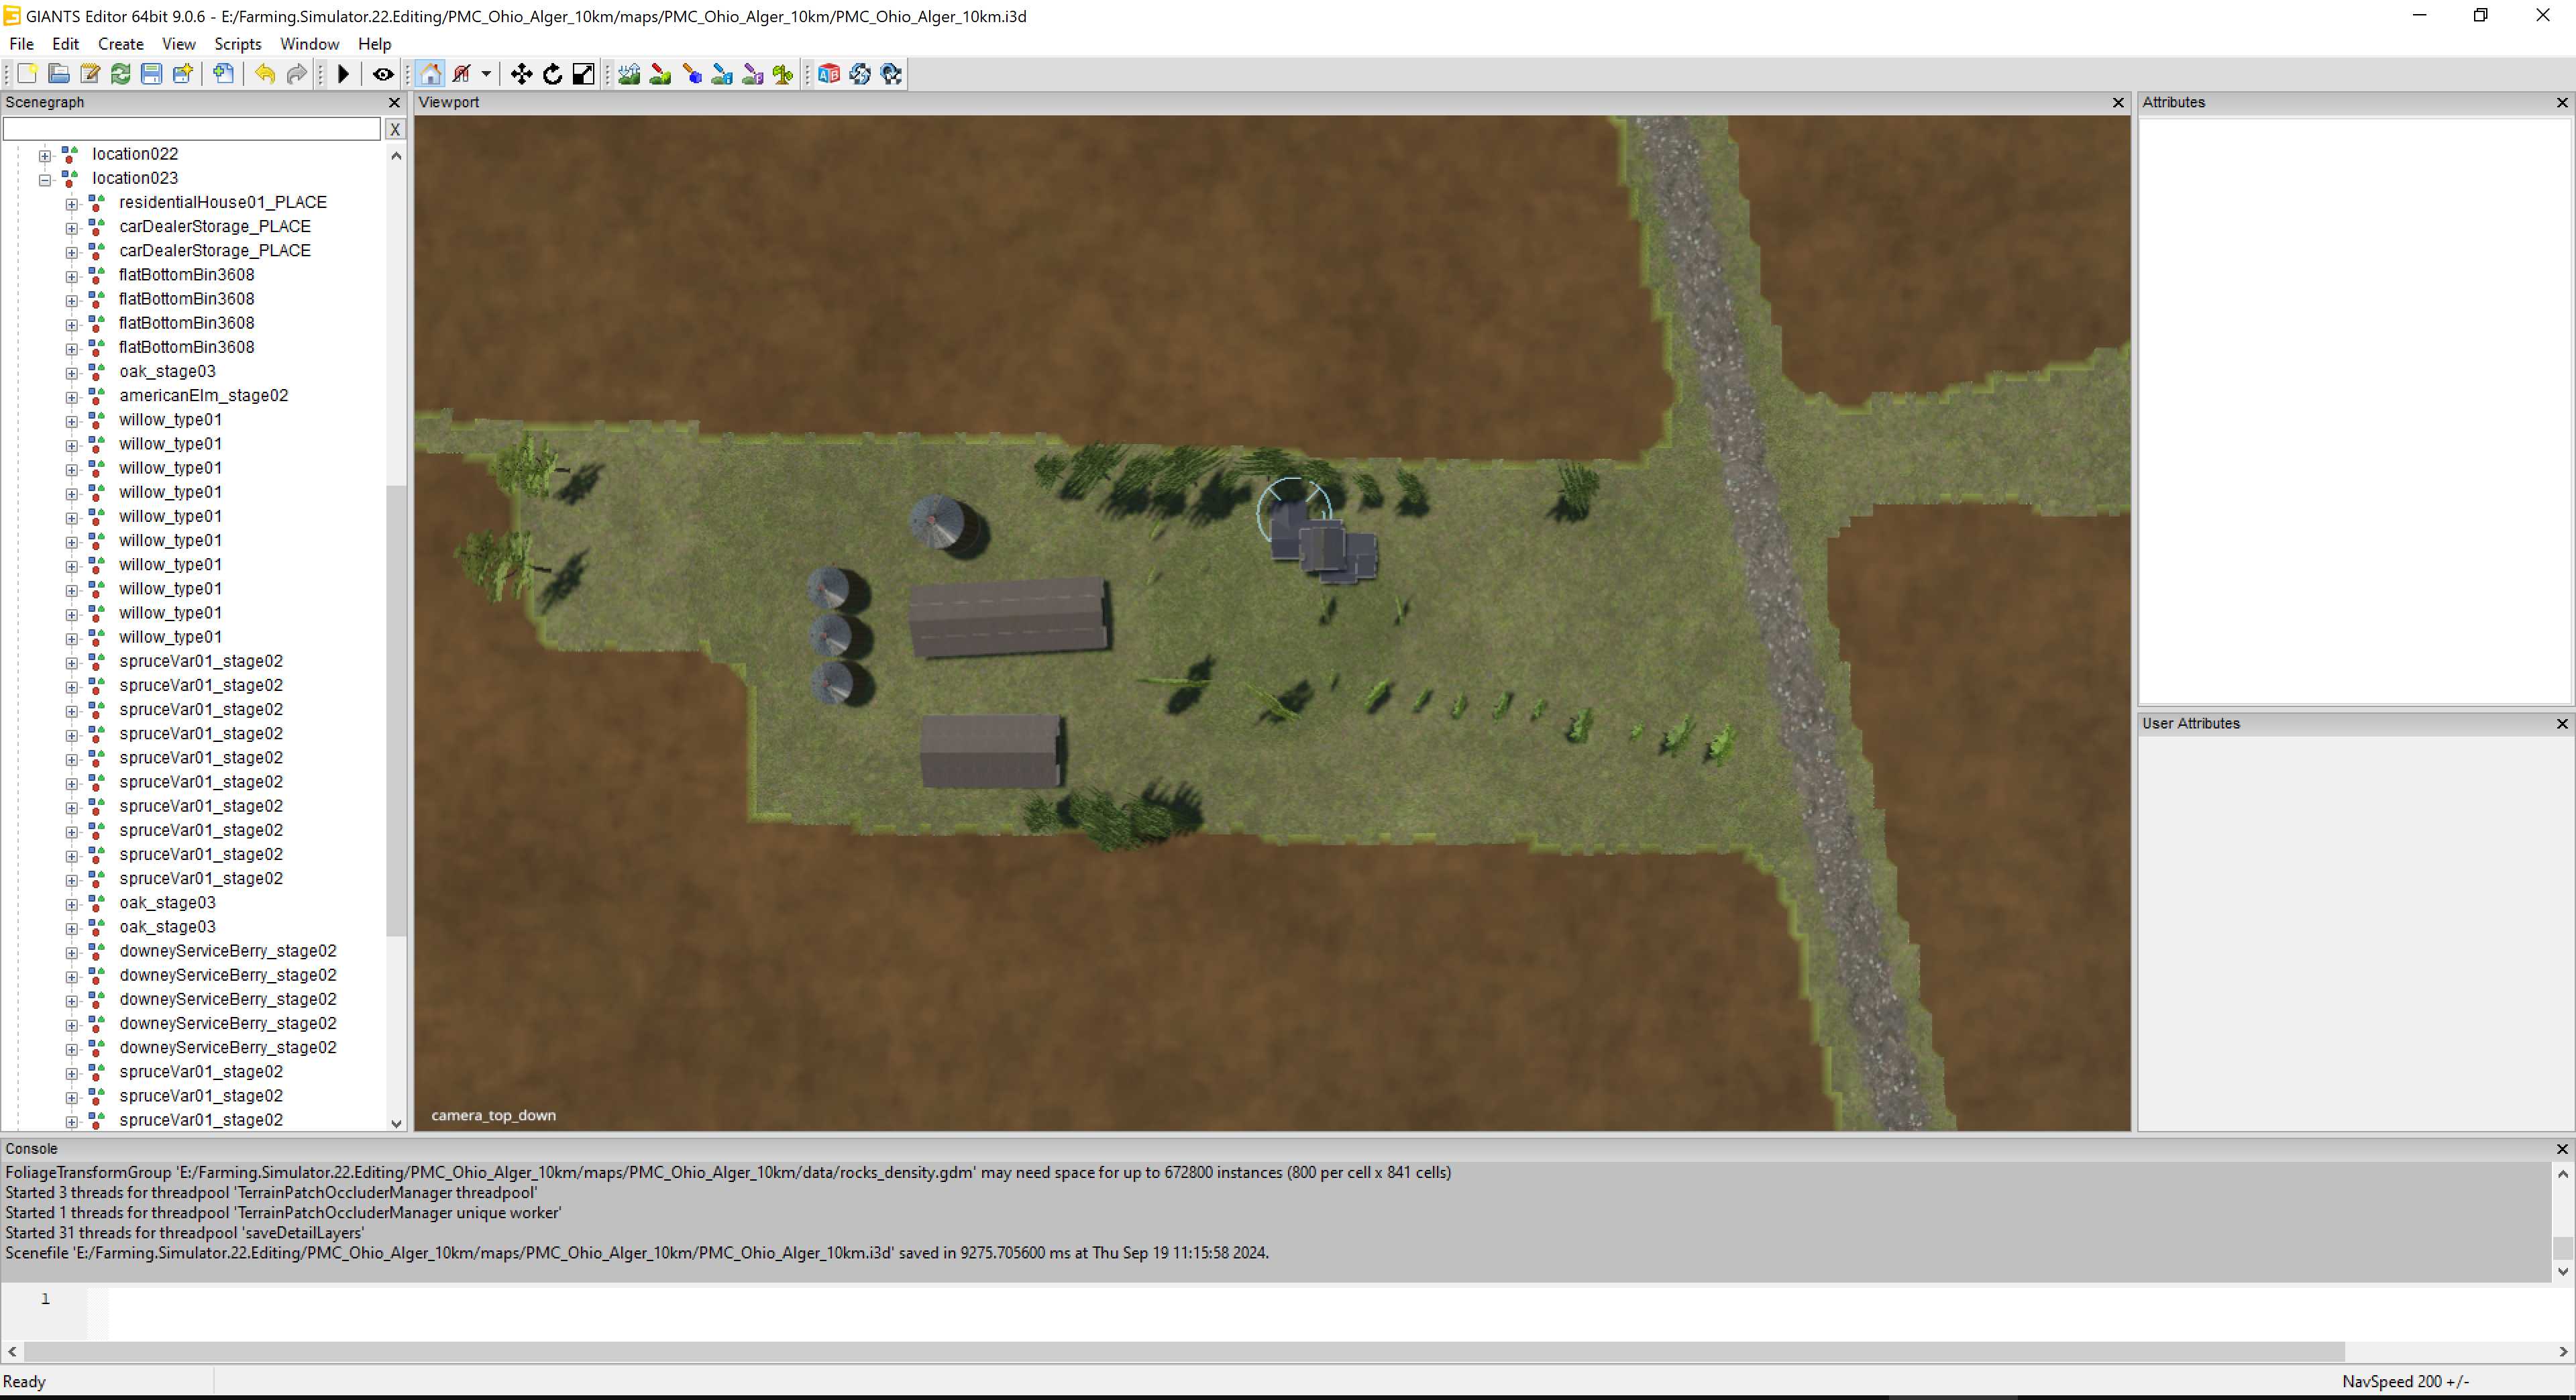Close the Viewport panel
Screen dimensions: 2576x1400
click(2118, 102)
